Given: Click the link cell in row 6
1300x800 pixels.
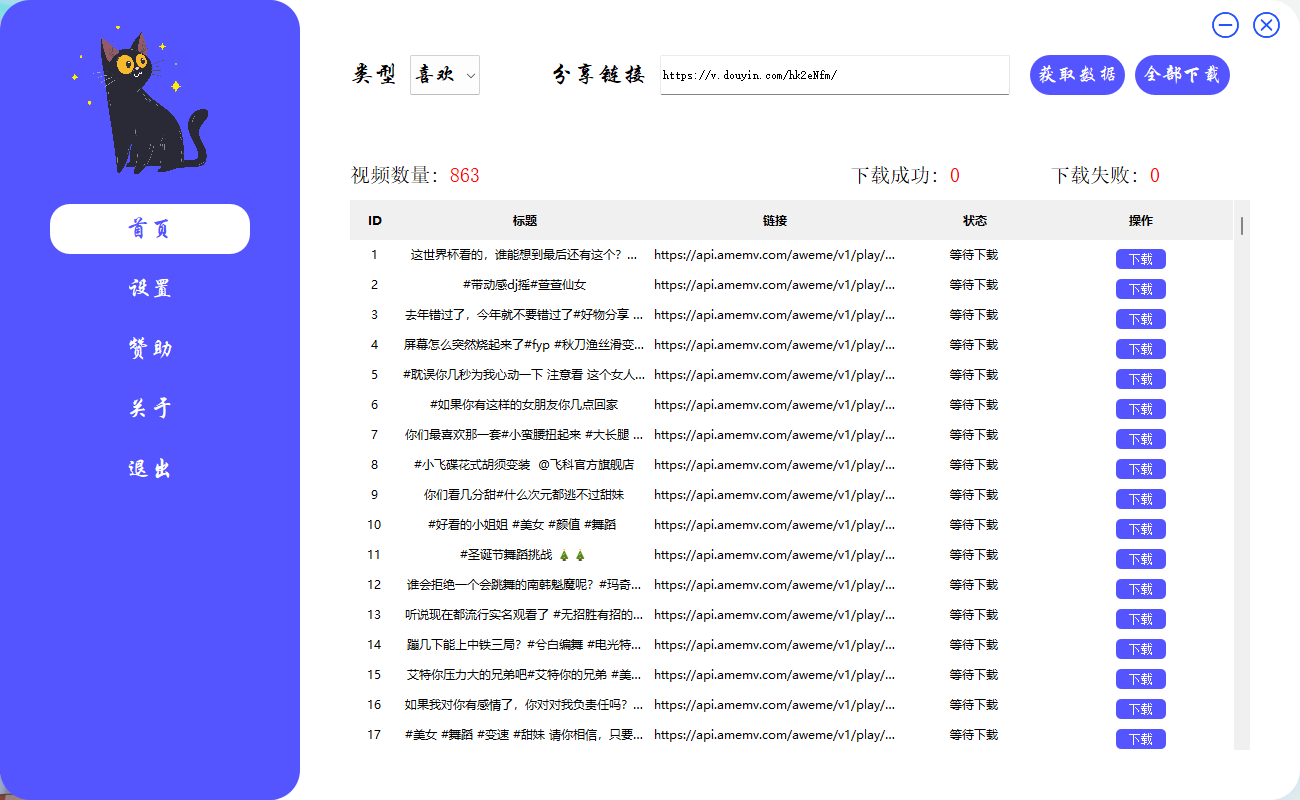Looking at the screenshot, I should 774,405.
